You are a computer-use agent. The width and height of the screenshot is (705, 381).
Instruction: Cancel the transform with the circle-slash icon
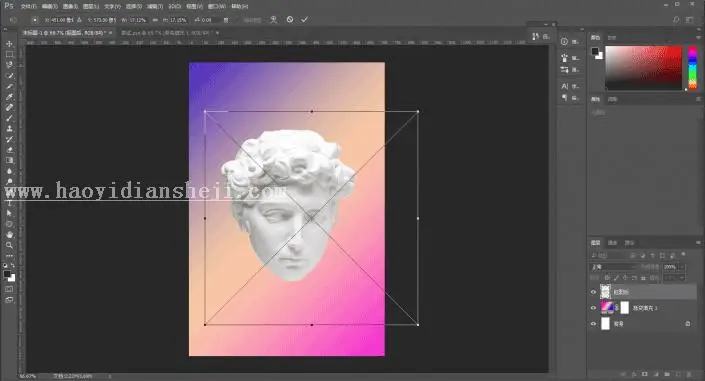click(290, 20)
